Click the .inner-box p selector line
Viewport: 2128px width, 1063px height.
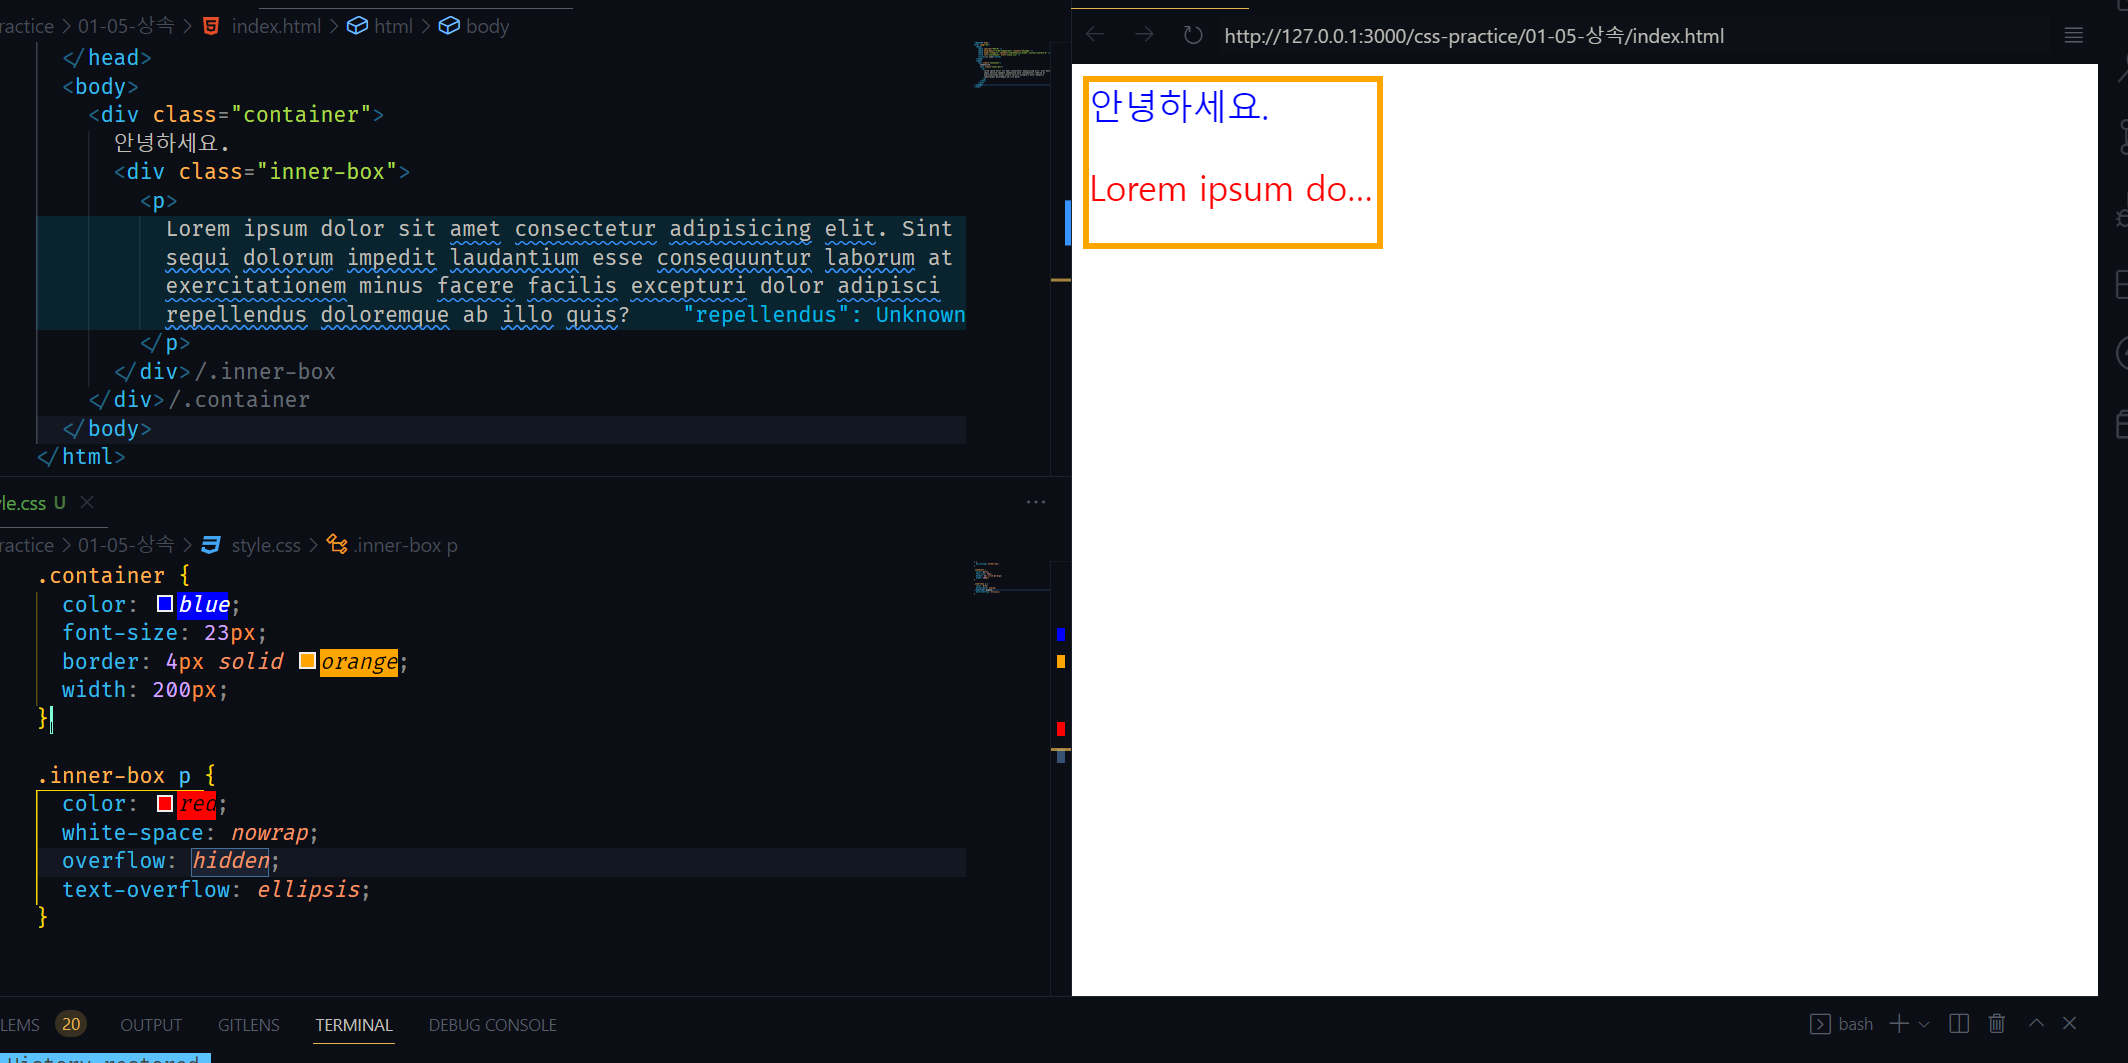[126, 776]
